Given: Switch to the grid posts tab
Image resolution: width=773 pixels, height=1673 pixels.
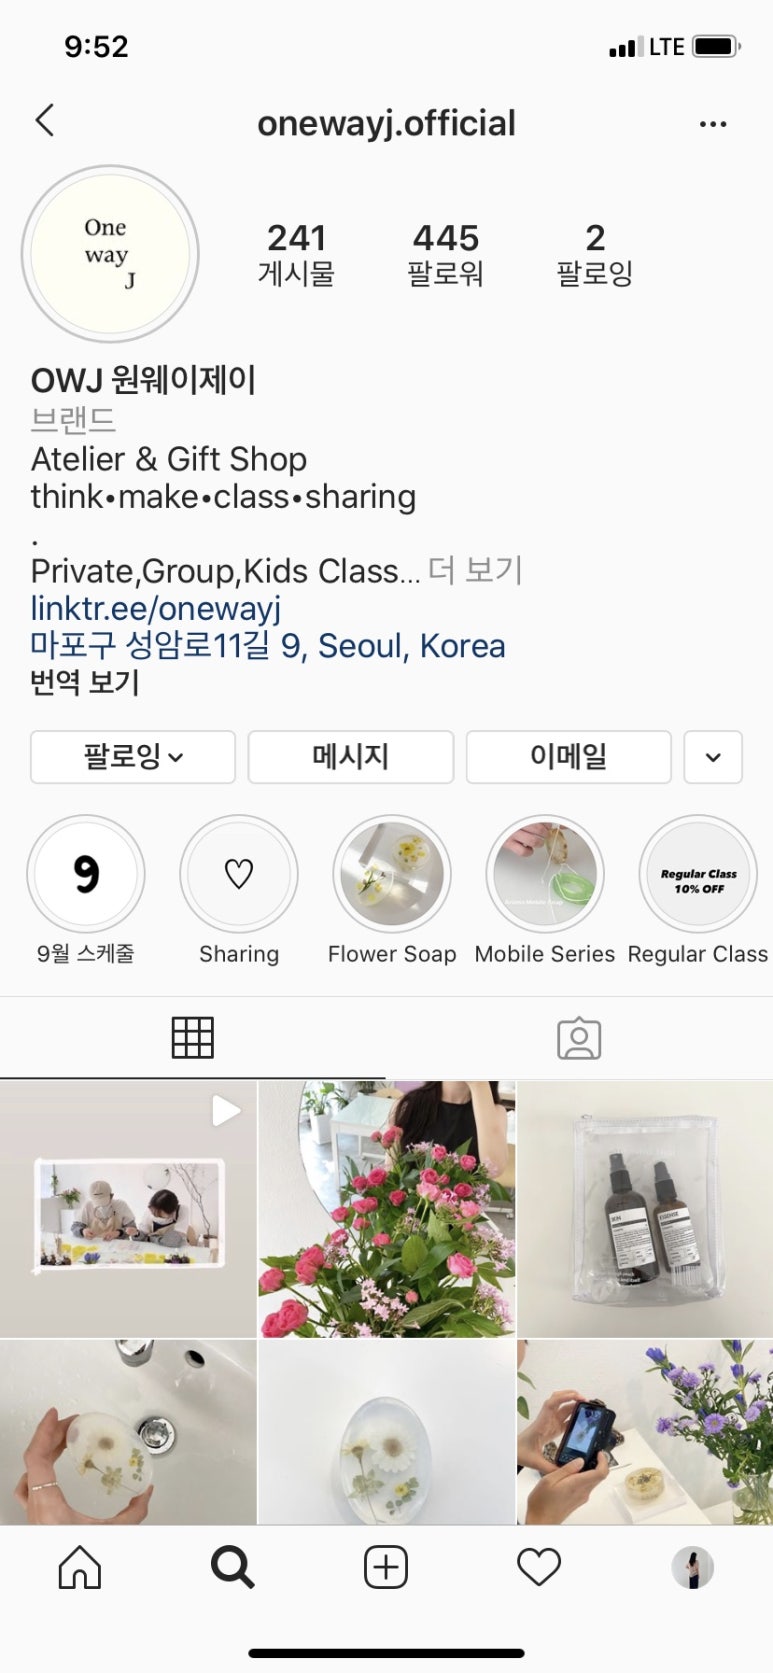Looking at the screenshot, I should click(x=193, y=1038).
